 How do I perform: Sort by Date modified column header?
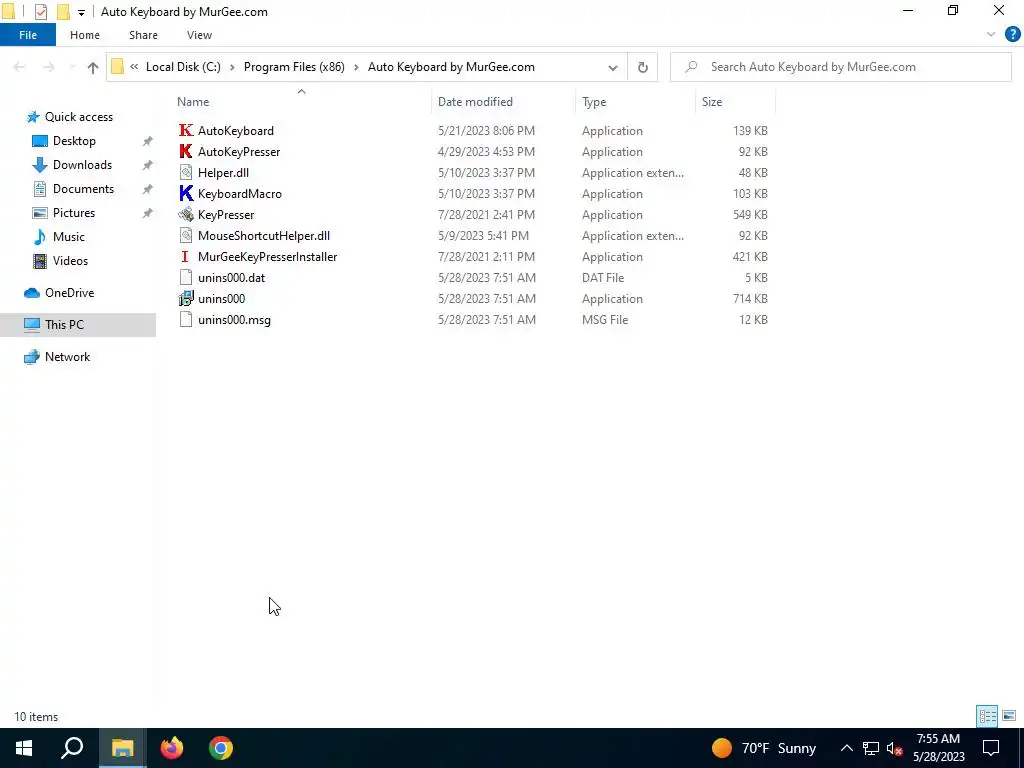(x=504, y=102)
